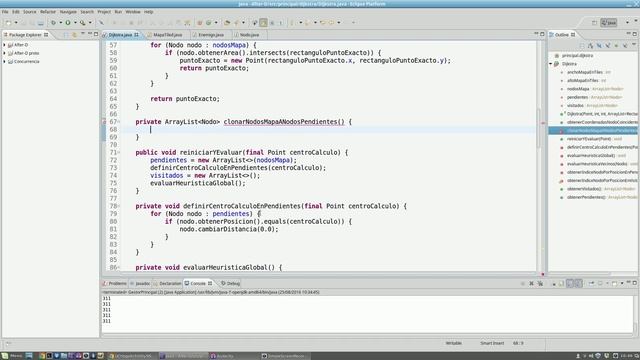Open Outline view menu dropdown

634,45
